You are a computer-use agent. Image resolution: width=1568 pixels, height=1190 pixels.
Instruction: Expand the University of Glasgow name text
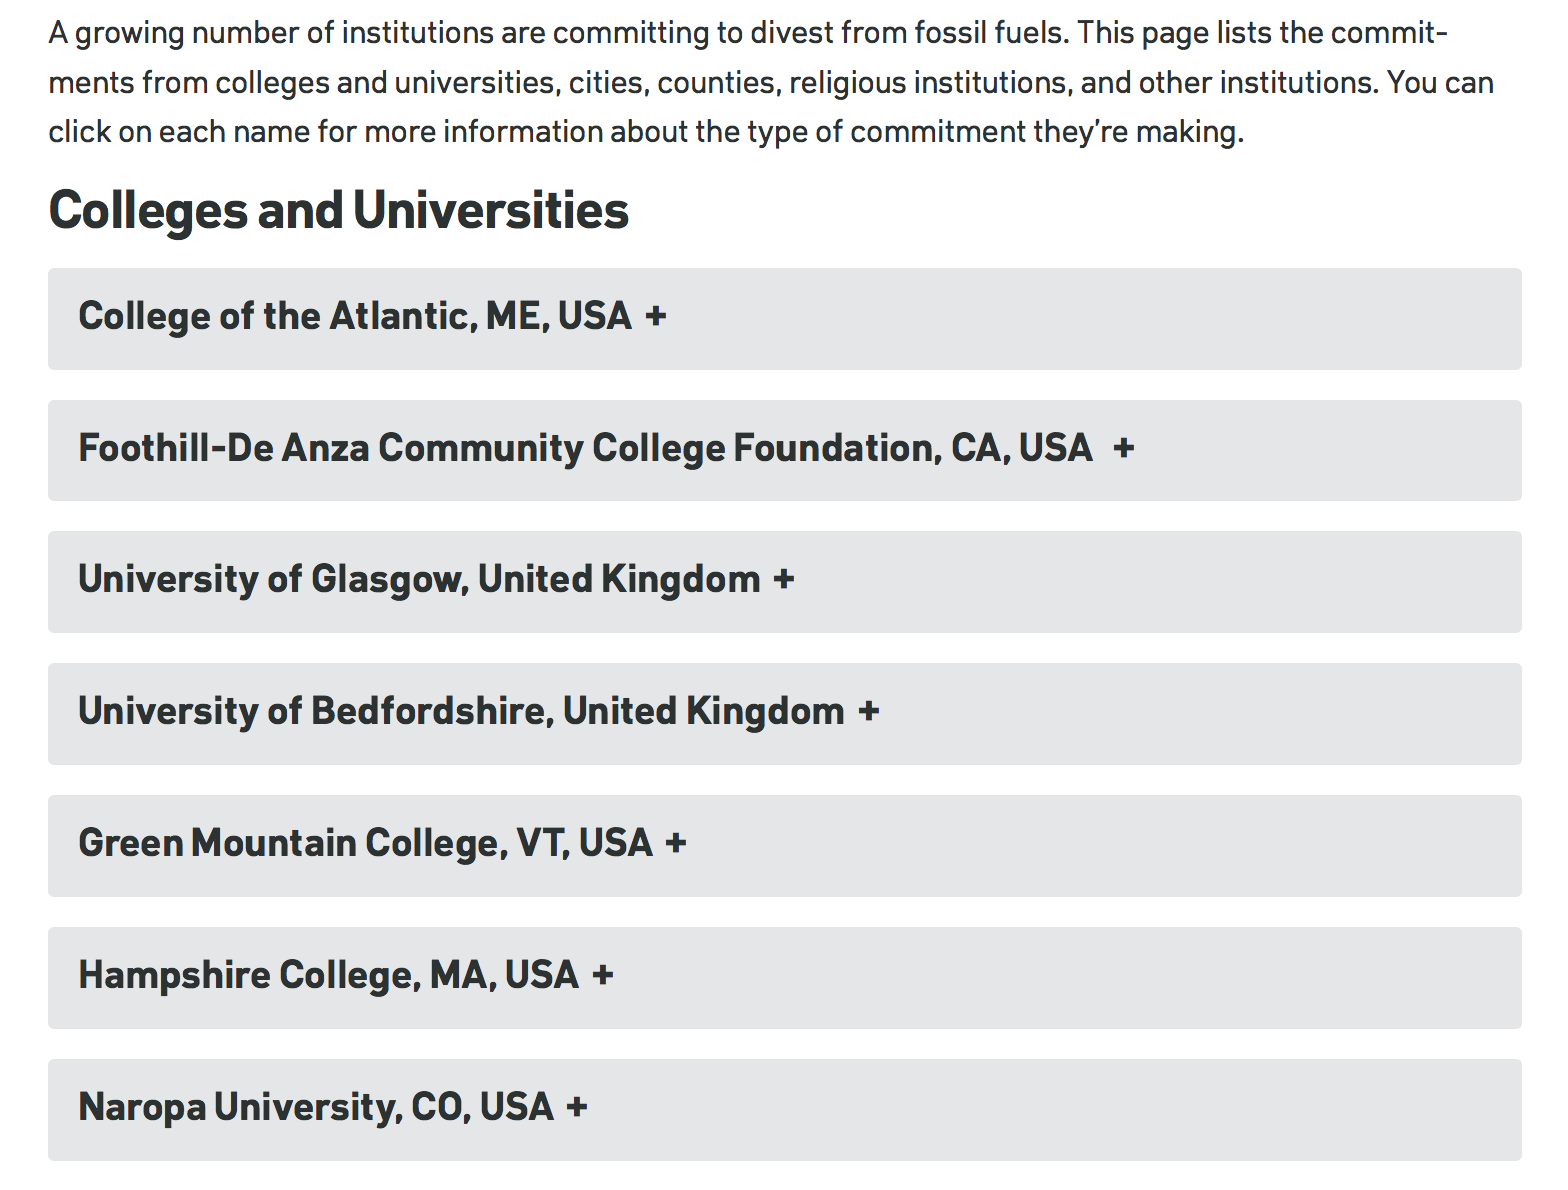tap(419, 580)
